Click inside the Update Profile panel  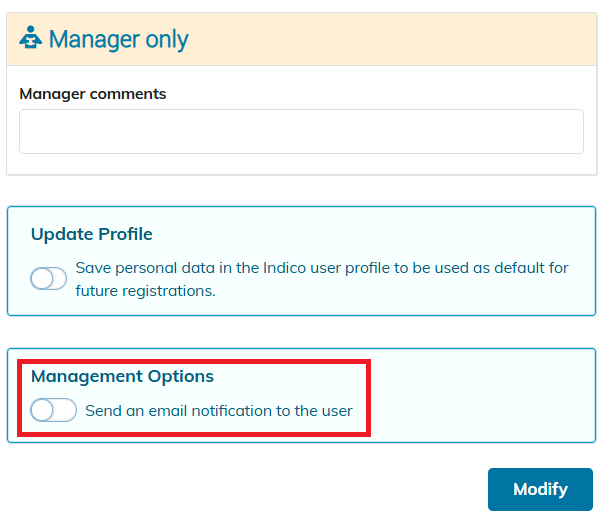click(x=302, y=261)
